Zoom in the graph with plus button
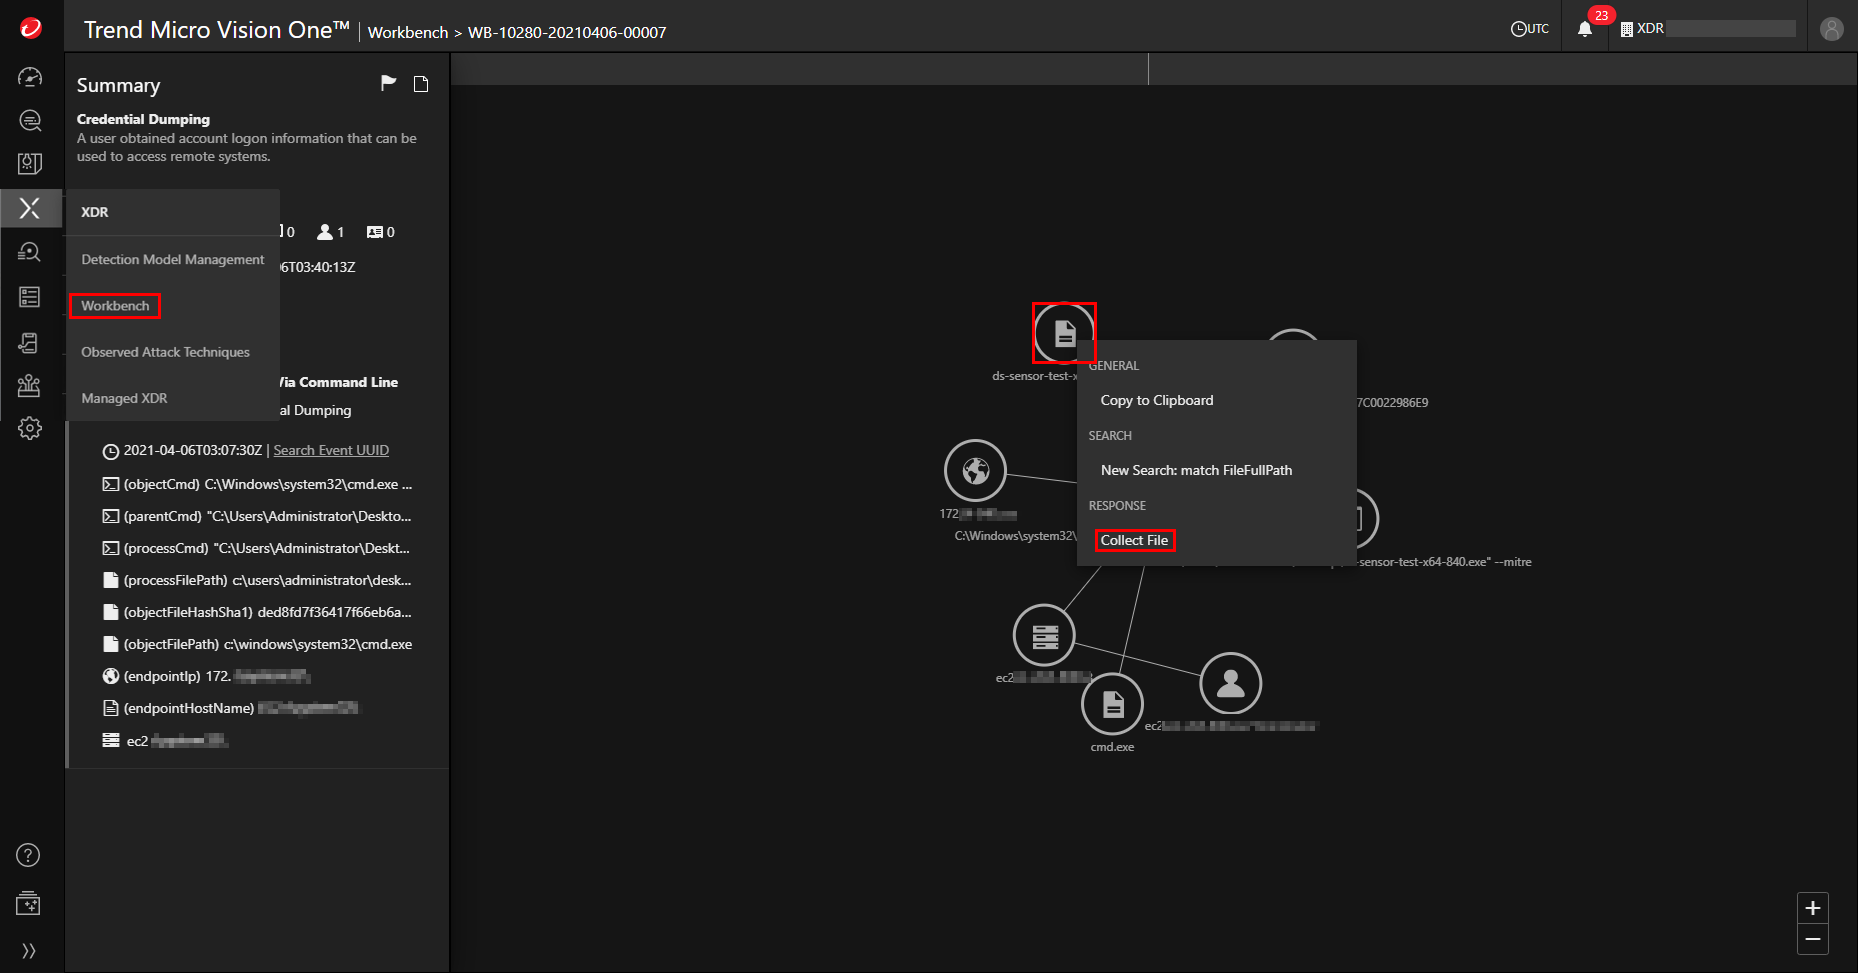This screenshot has height=973, width=1858. tap(1812, 908)
